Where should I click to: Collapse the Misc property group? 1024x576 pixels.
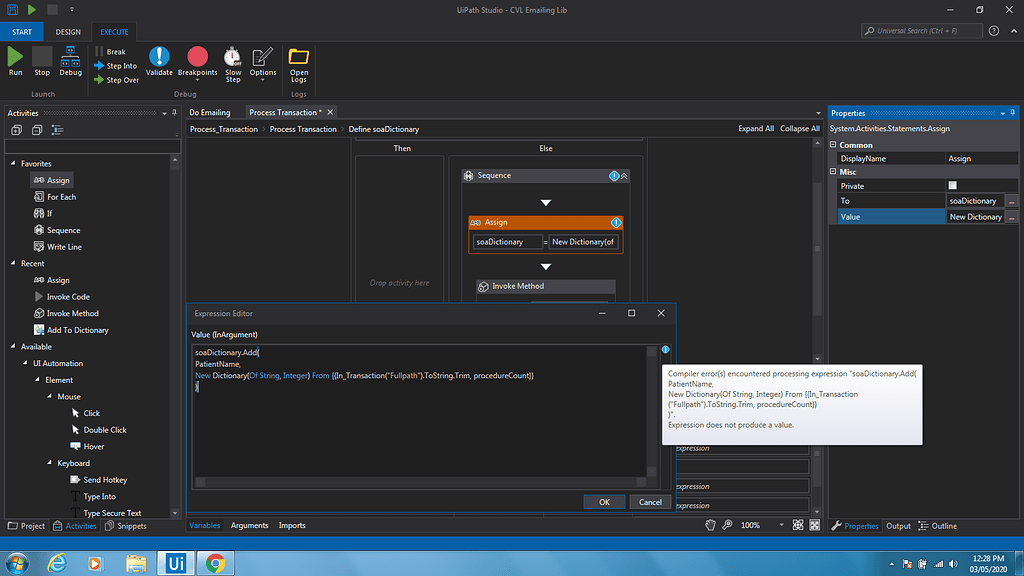[x=834, y=172]
